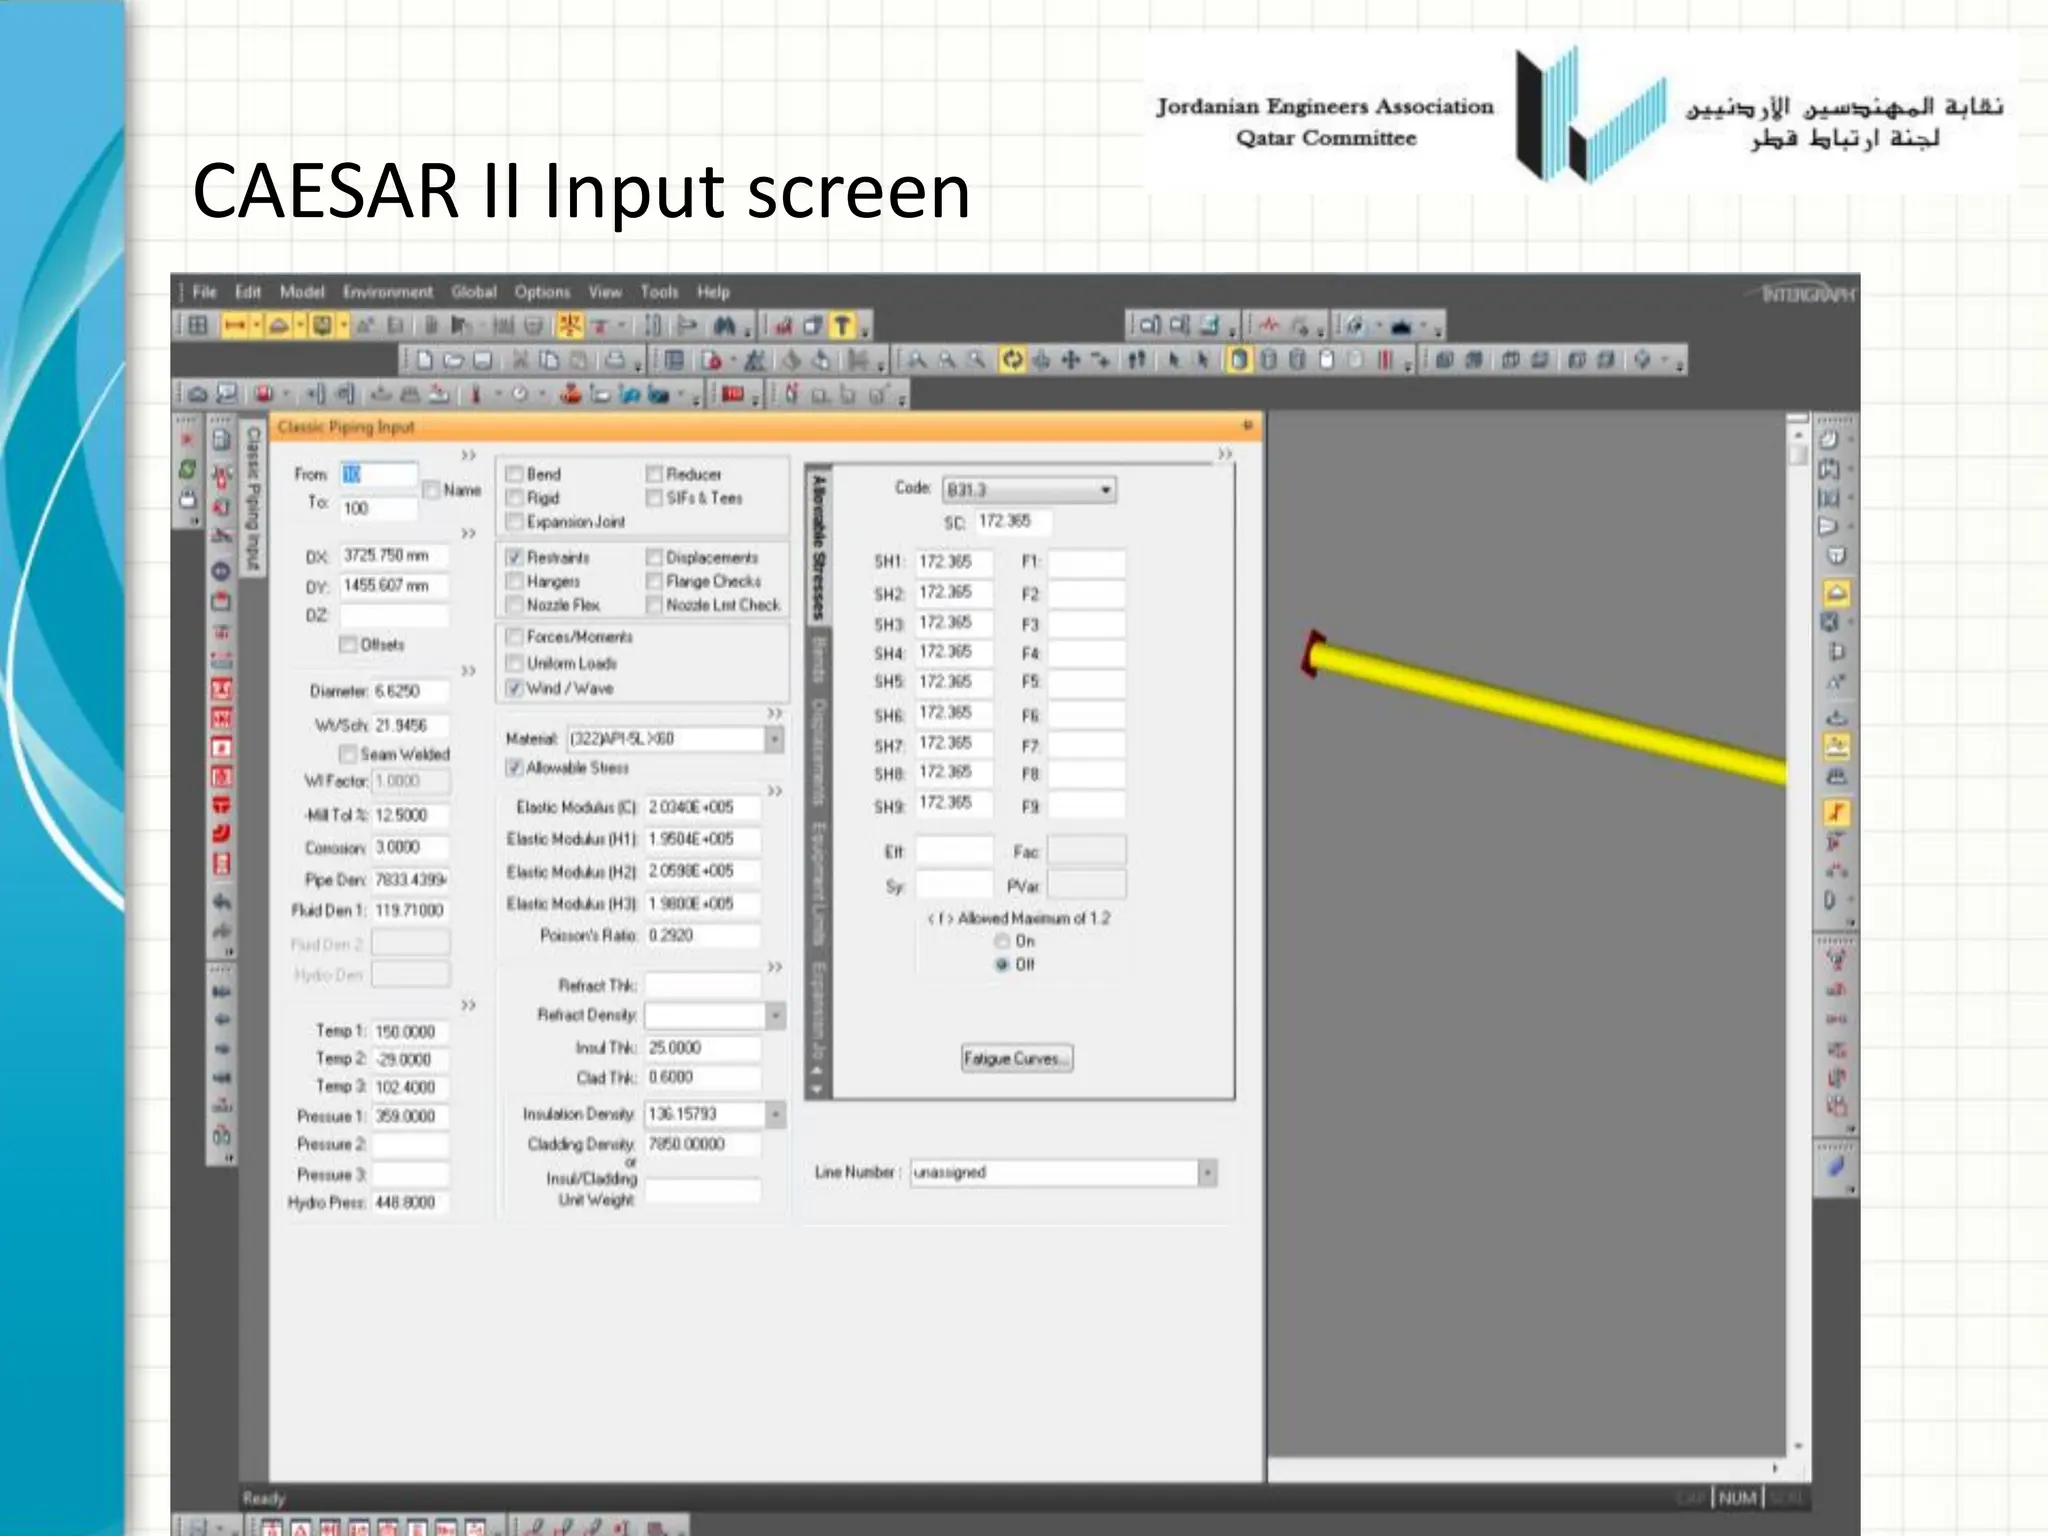Open the Tools menu
This screenshot has height=1536, width=2048.
[x=659, y=292]
